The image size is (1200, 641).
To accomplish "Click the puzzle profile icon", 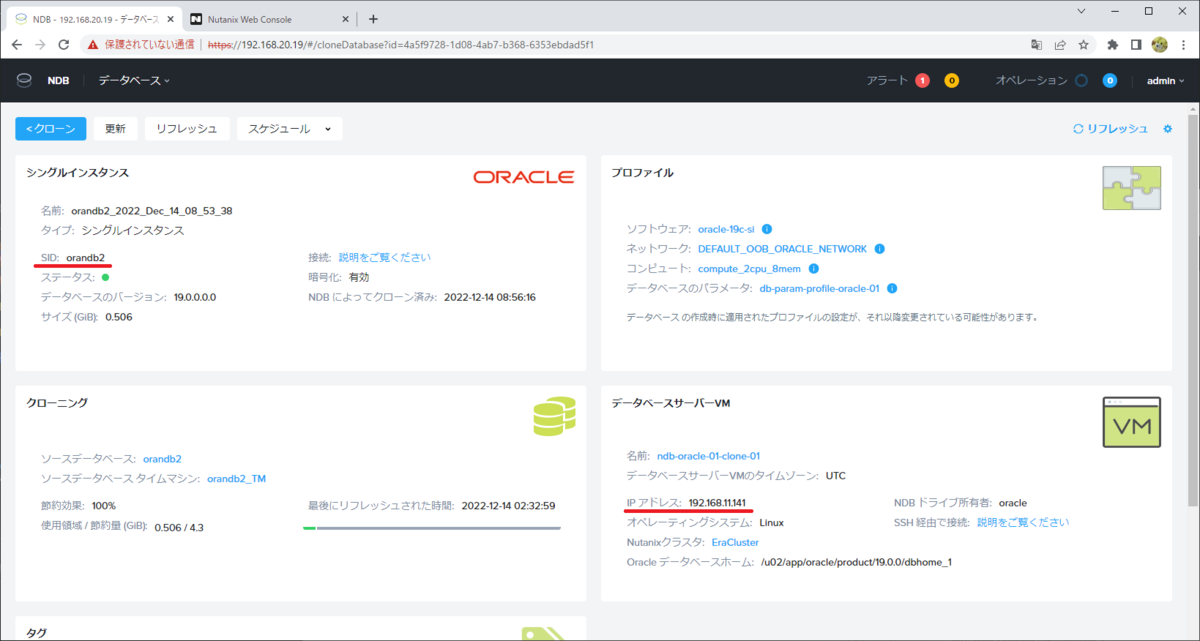I will point(1131,187).
